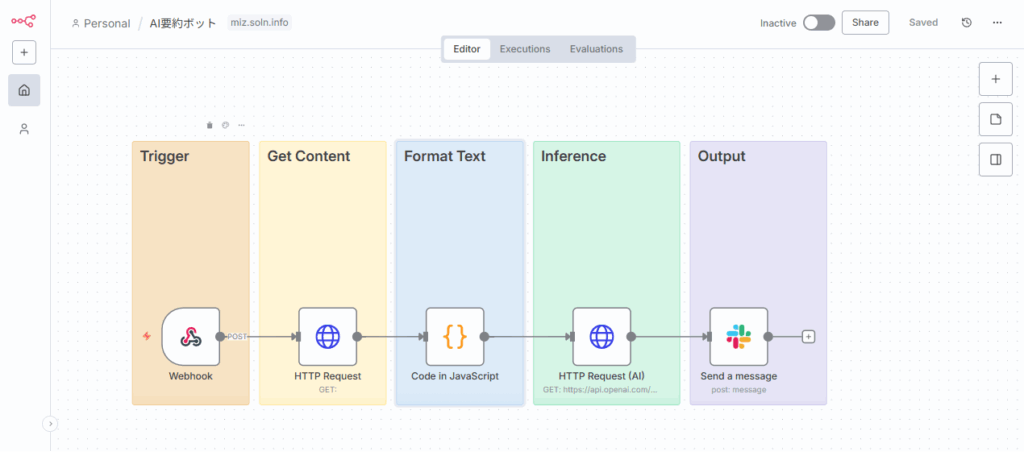The width and height of the screenshot is (1024, 452).
Task: Open the workflow options three-dot menu
Action: [996, 23]
